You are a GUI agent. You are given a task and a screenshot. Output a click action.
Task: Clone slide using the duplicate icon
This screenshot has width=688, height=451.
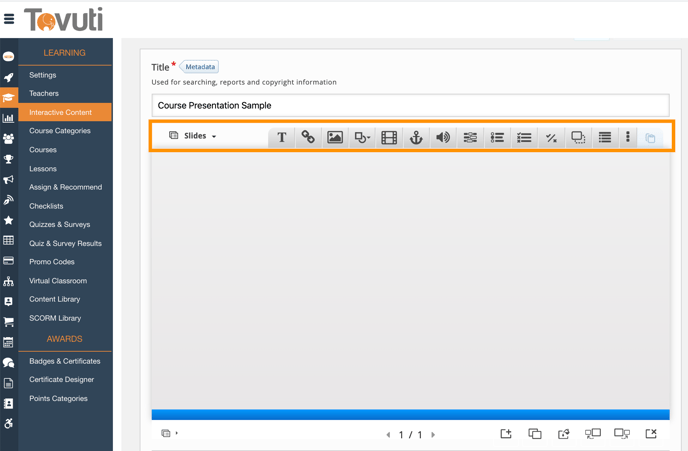pos(535,434)
